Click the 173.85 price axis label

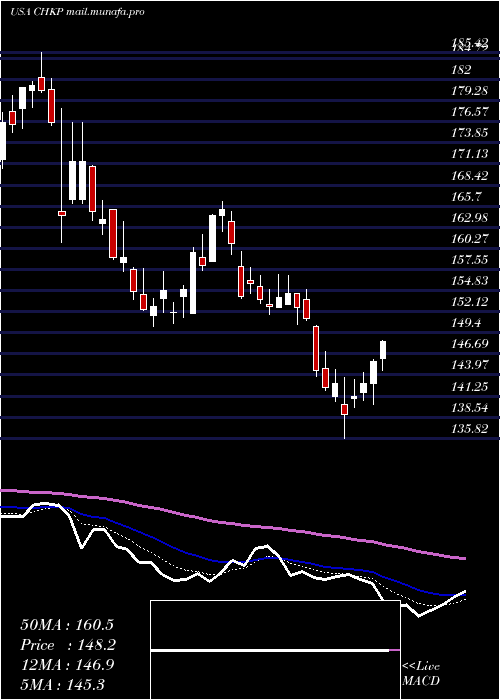tap(470, 133)
